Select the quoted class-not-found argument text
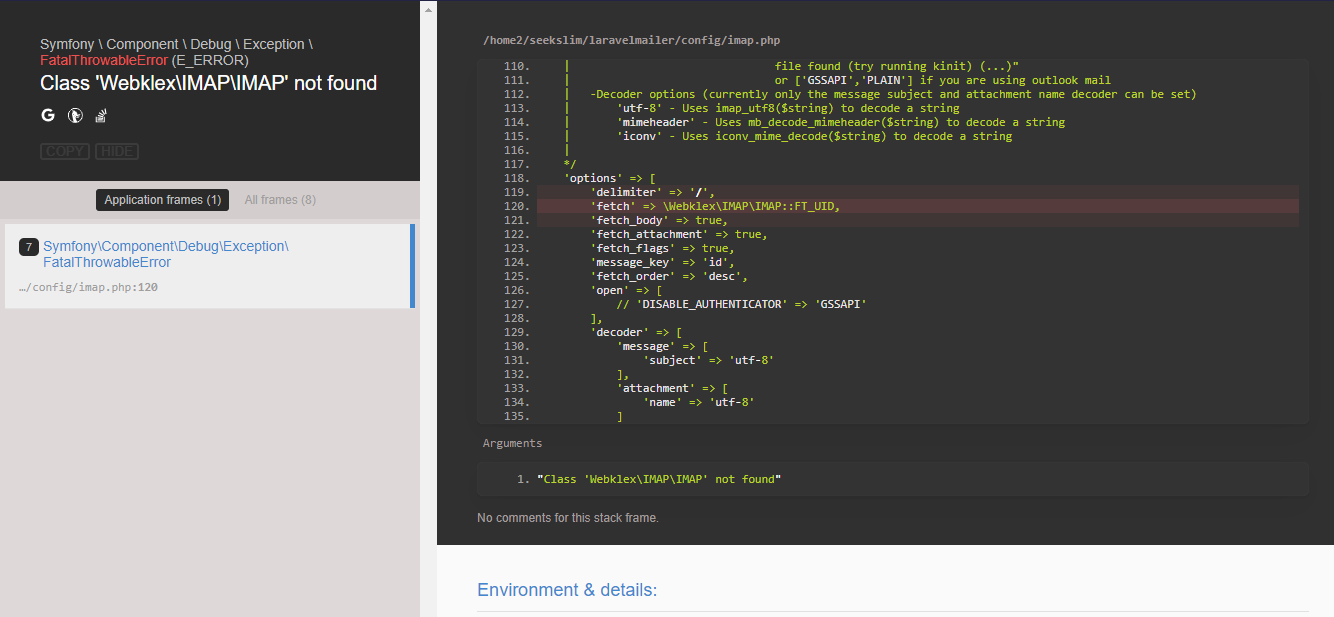 [660, 478]
